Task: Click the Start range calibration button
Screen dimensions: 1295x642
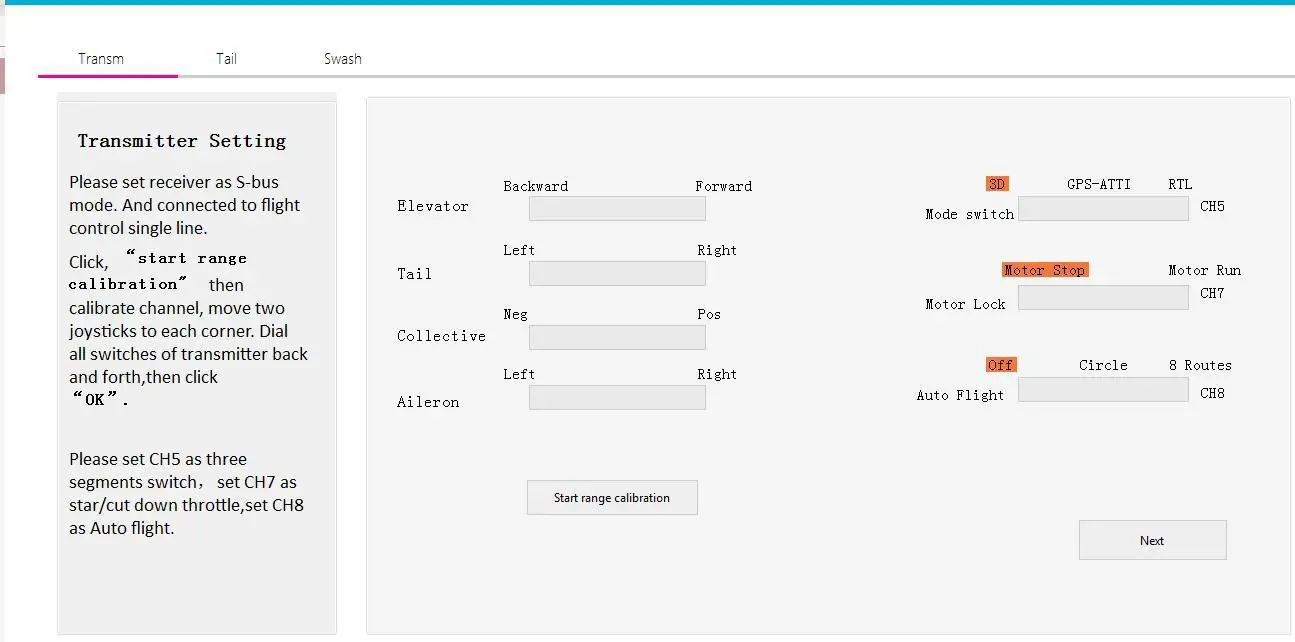Action: point(612,498)
